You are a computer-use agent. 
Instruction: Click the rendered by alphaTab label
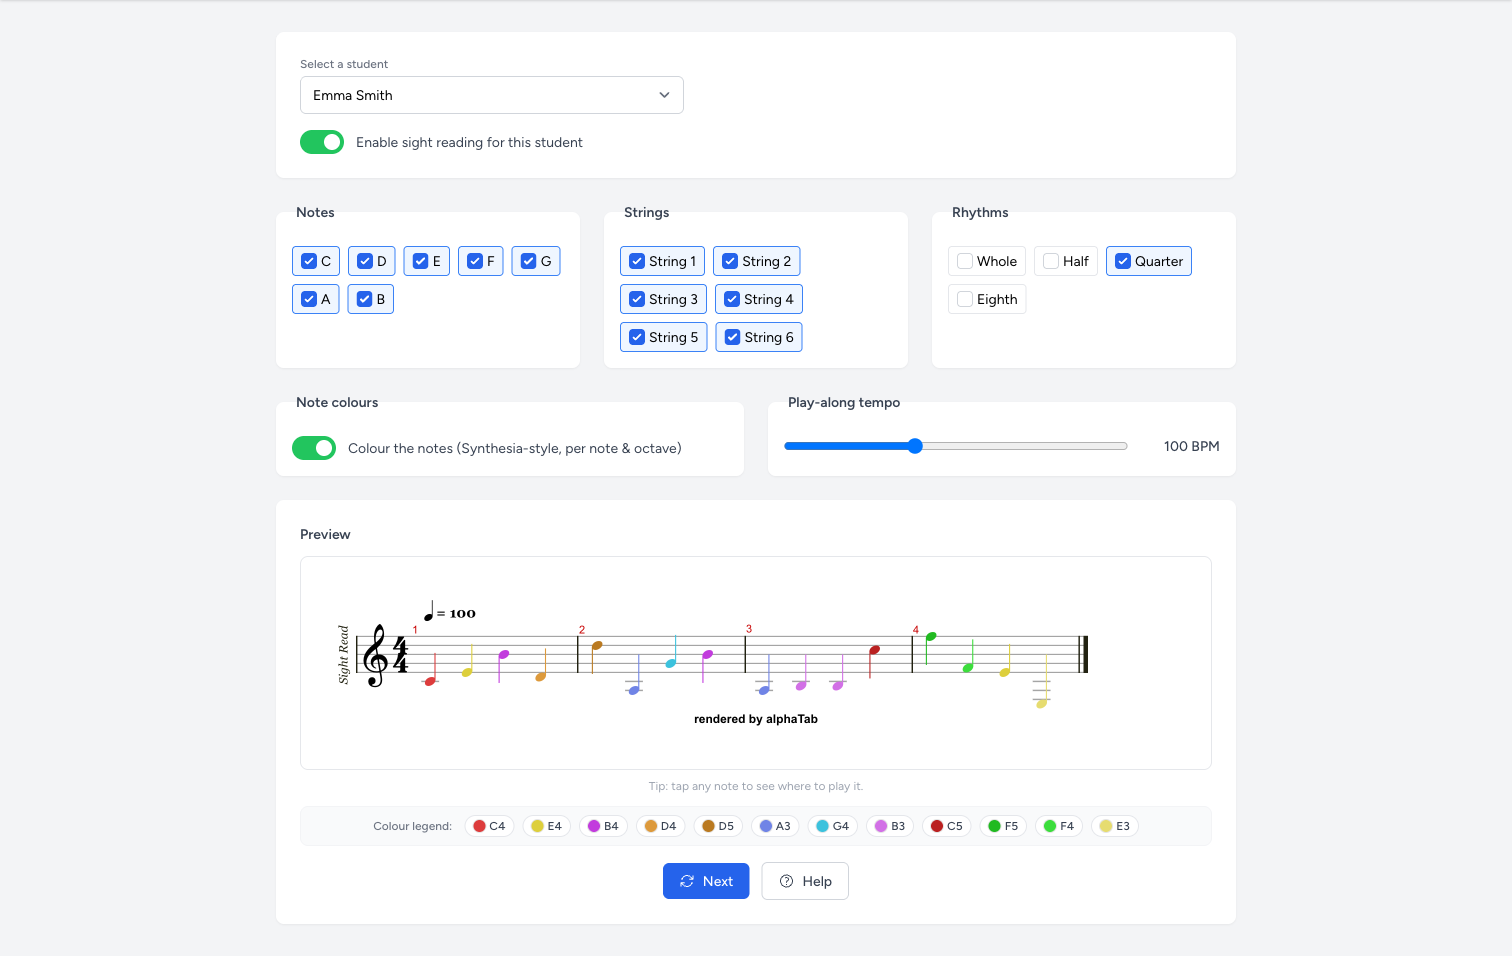[x=756, y=719]
